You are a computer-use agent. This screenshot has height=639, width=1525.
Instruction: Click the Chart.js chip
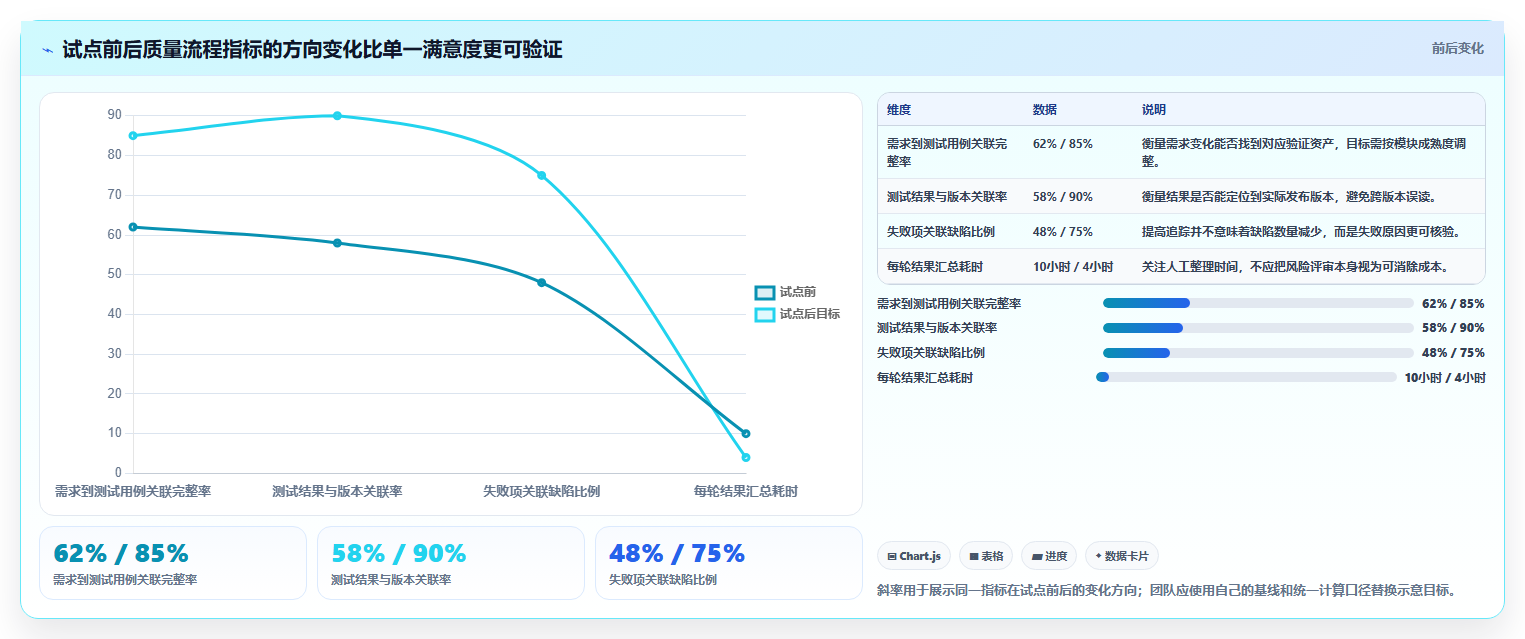click(x=914, y=556)
